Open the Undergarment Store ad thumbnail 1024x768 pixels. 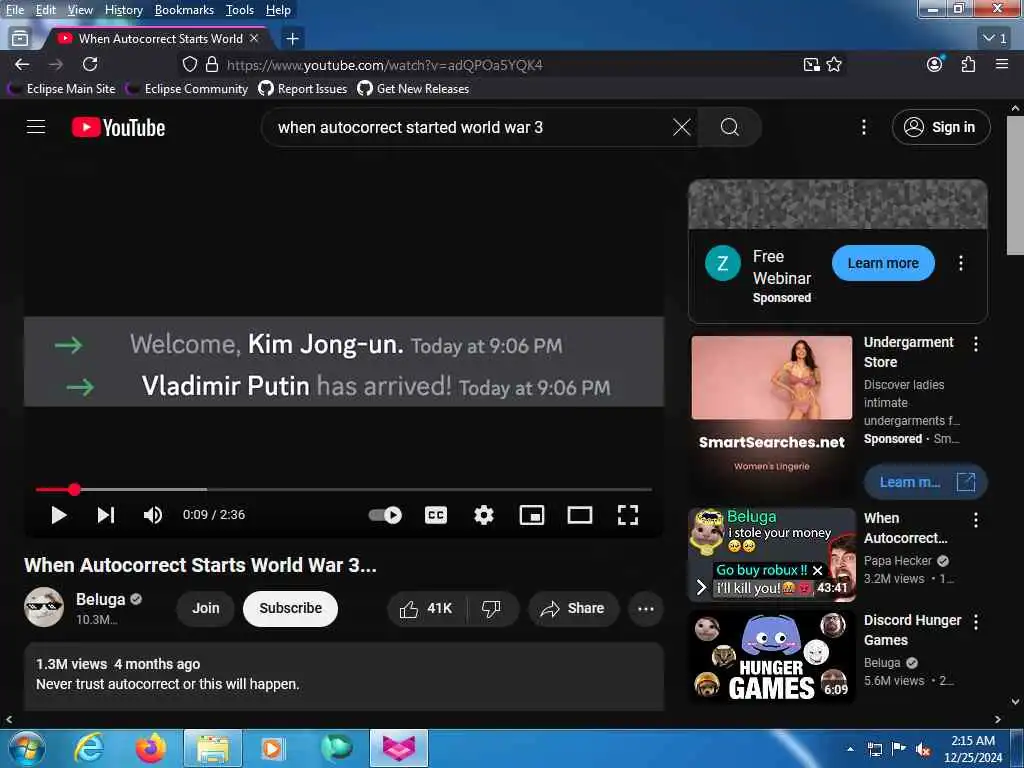(x=772, y=417)
